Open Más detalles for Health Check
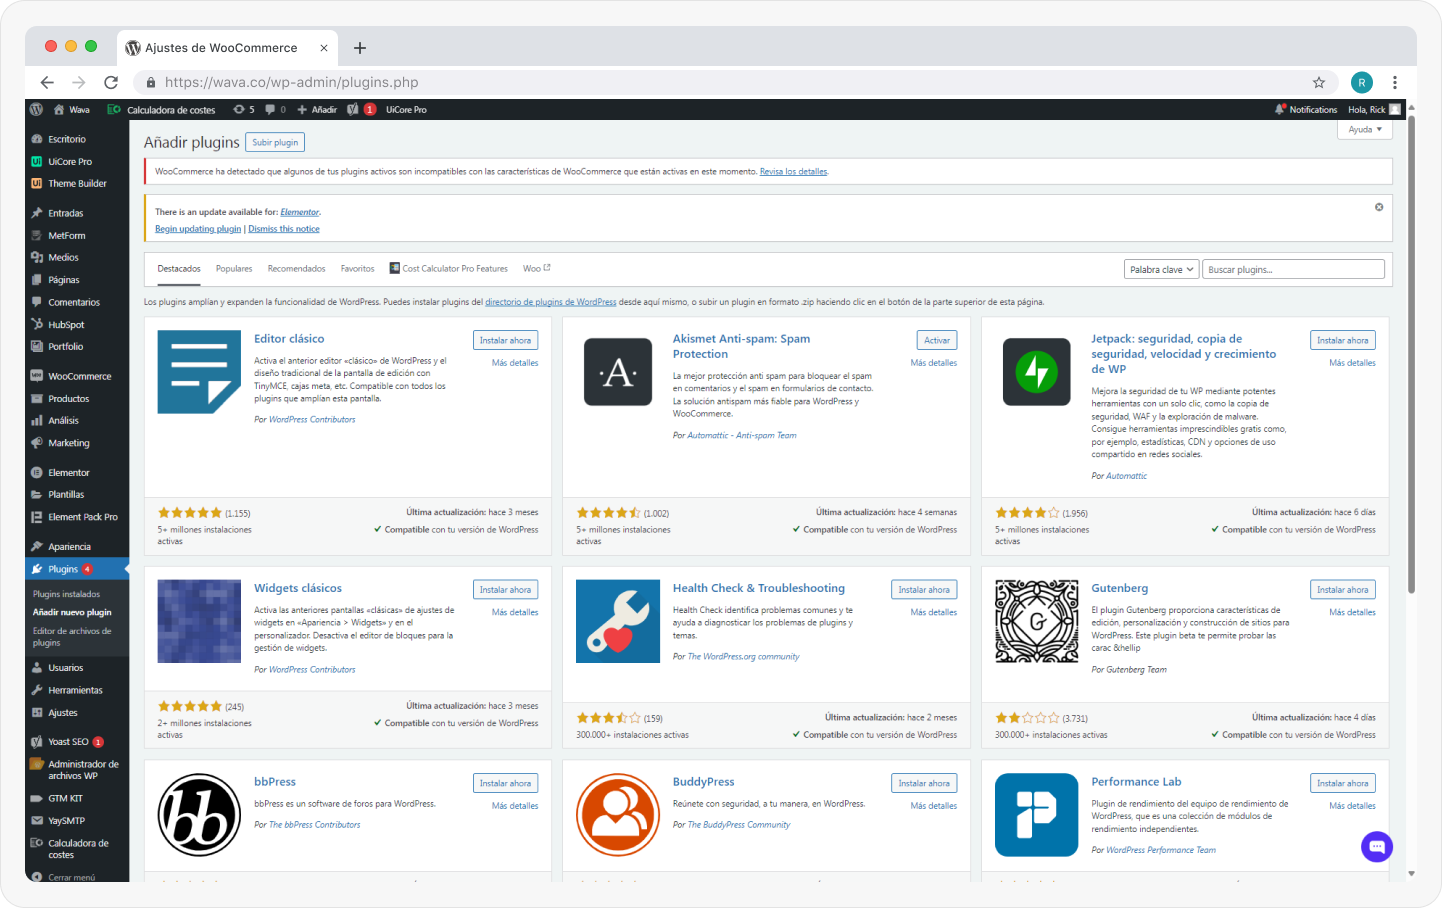The width and height of the screenshot is (1442, 908). [934, 612]
